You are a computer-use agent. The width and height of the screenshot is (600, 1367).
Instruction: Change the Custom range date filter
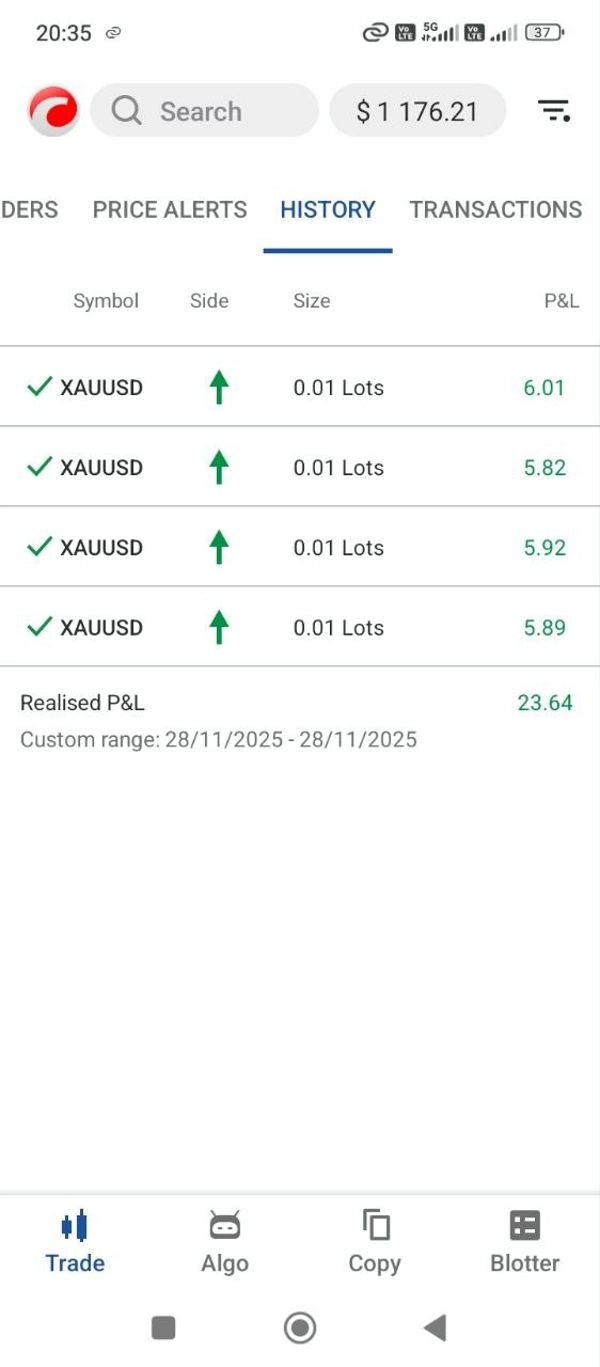(x=218, y=740)
